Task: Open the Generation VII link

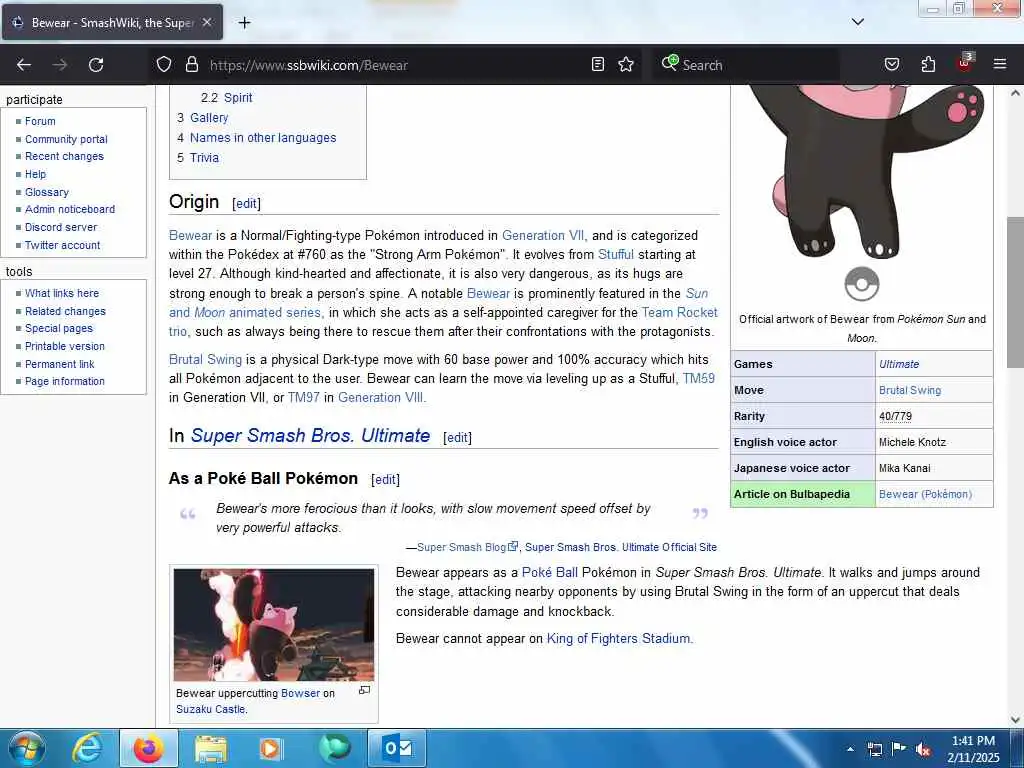Action: pos(543,236)
